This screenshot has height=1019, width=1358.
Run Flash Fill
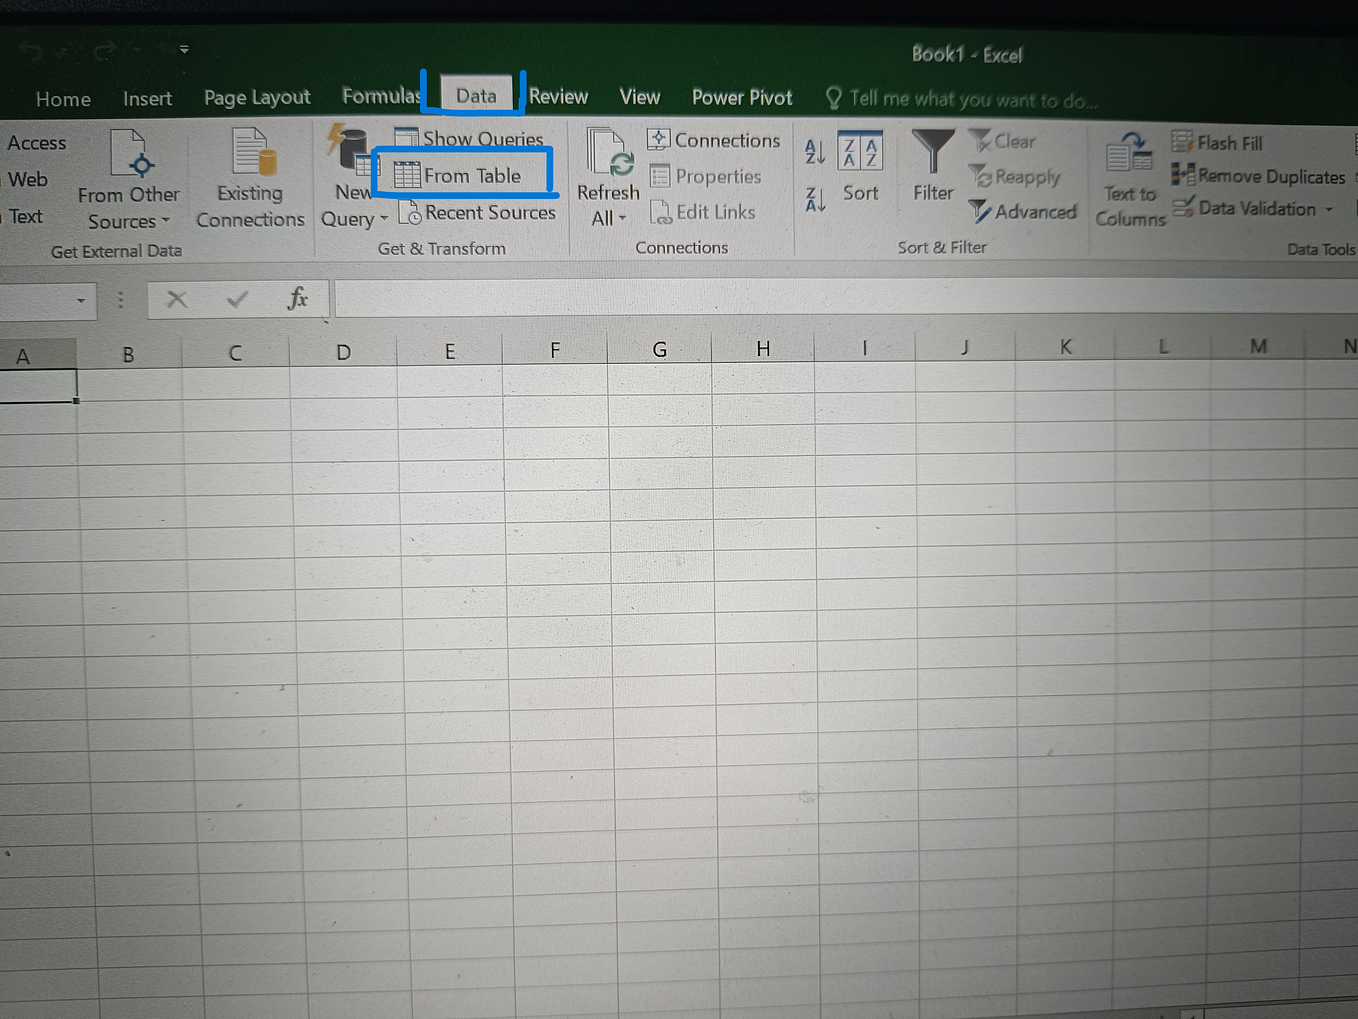pyautogui.click(x=1217, y=143)
